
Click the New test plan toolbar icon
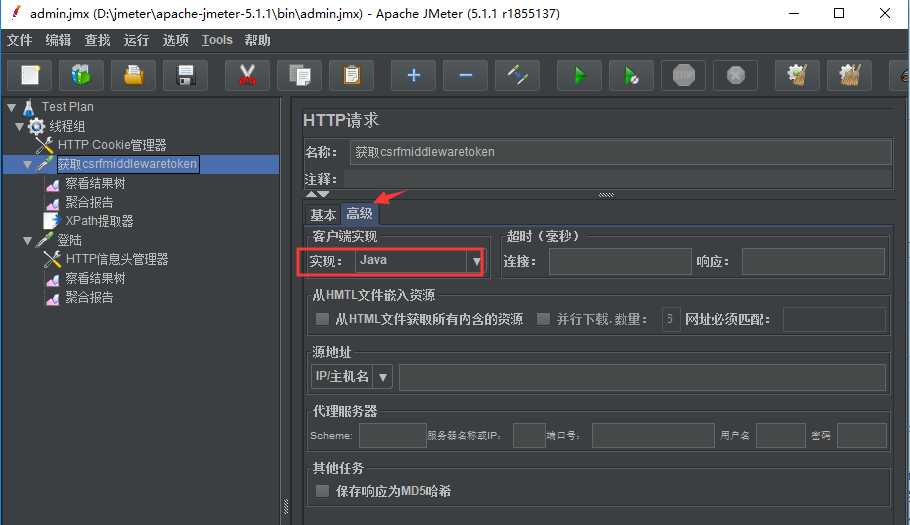pyautogui.click(x=30, y=75)
